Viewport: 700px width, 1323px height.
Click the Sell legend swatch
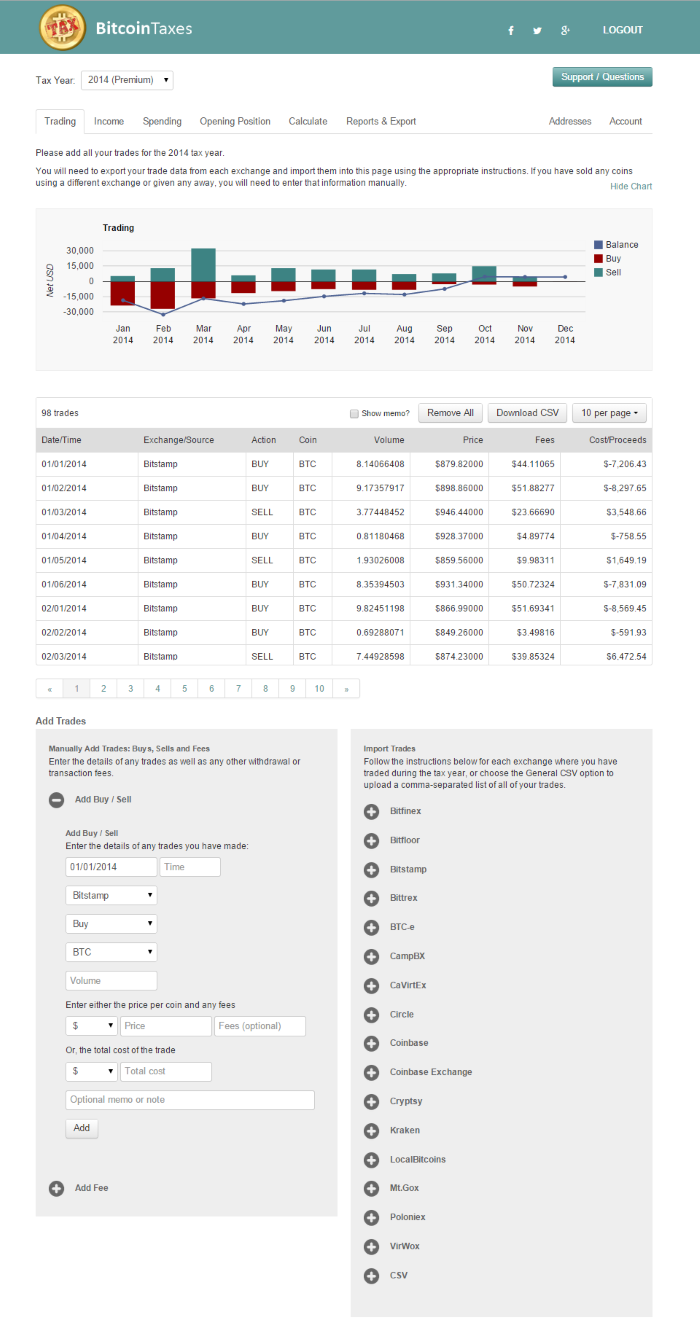click(598, 272)
